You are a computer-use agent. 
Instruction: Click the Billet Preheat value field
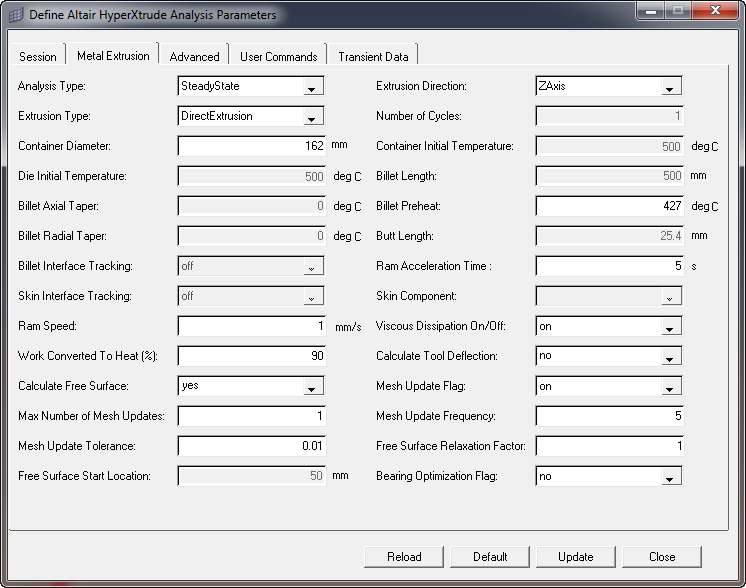tap(609, 206)
